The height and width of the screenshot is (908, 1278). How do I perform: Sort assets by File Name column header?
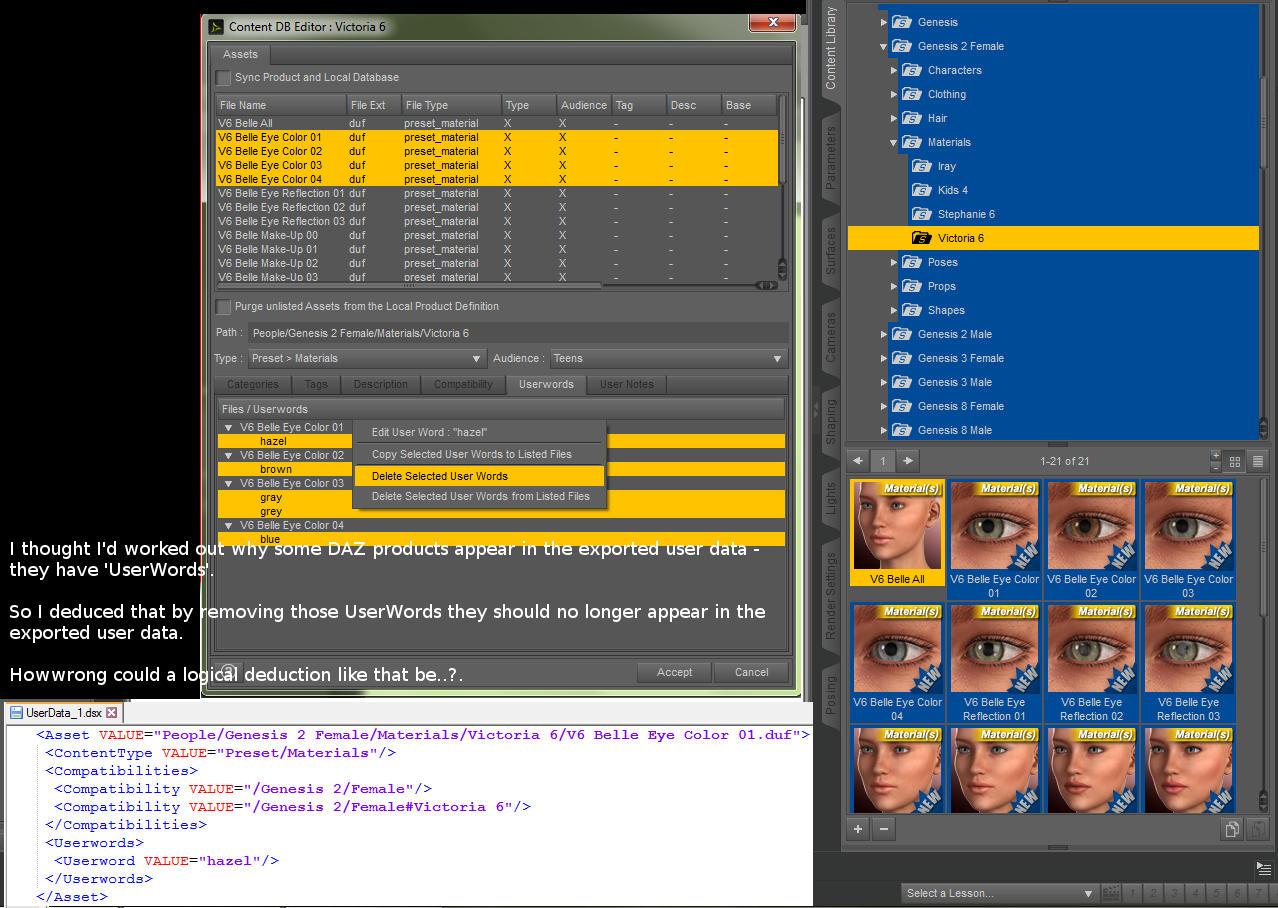pyautogui.click(x=281, y=105)
